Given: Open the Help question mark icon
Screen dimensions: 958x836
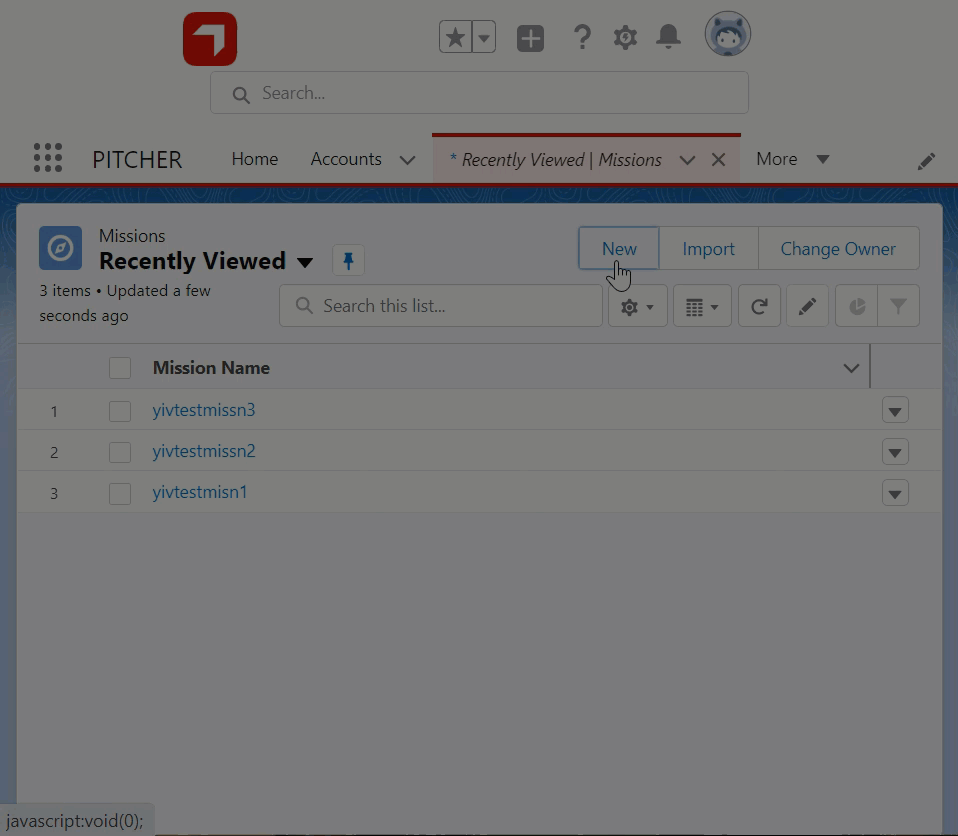Looking at the screenshot, I should (x=581, y=38).
